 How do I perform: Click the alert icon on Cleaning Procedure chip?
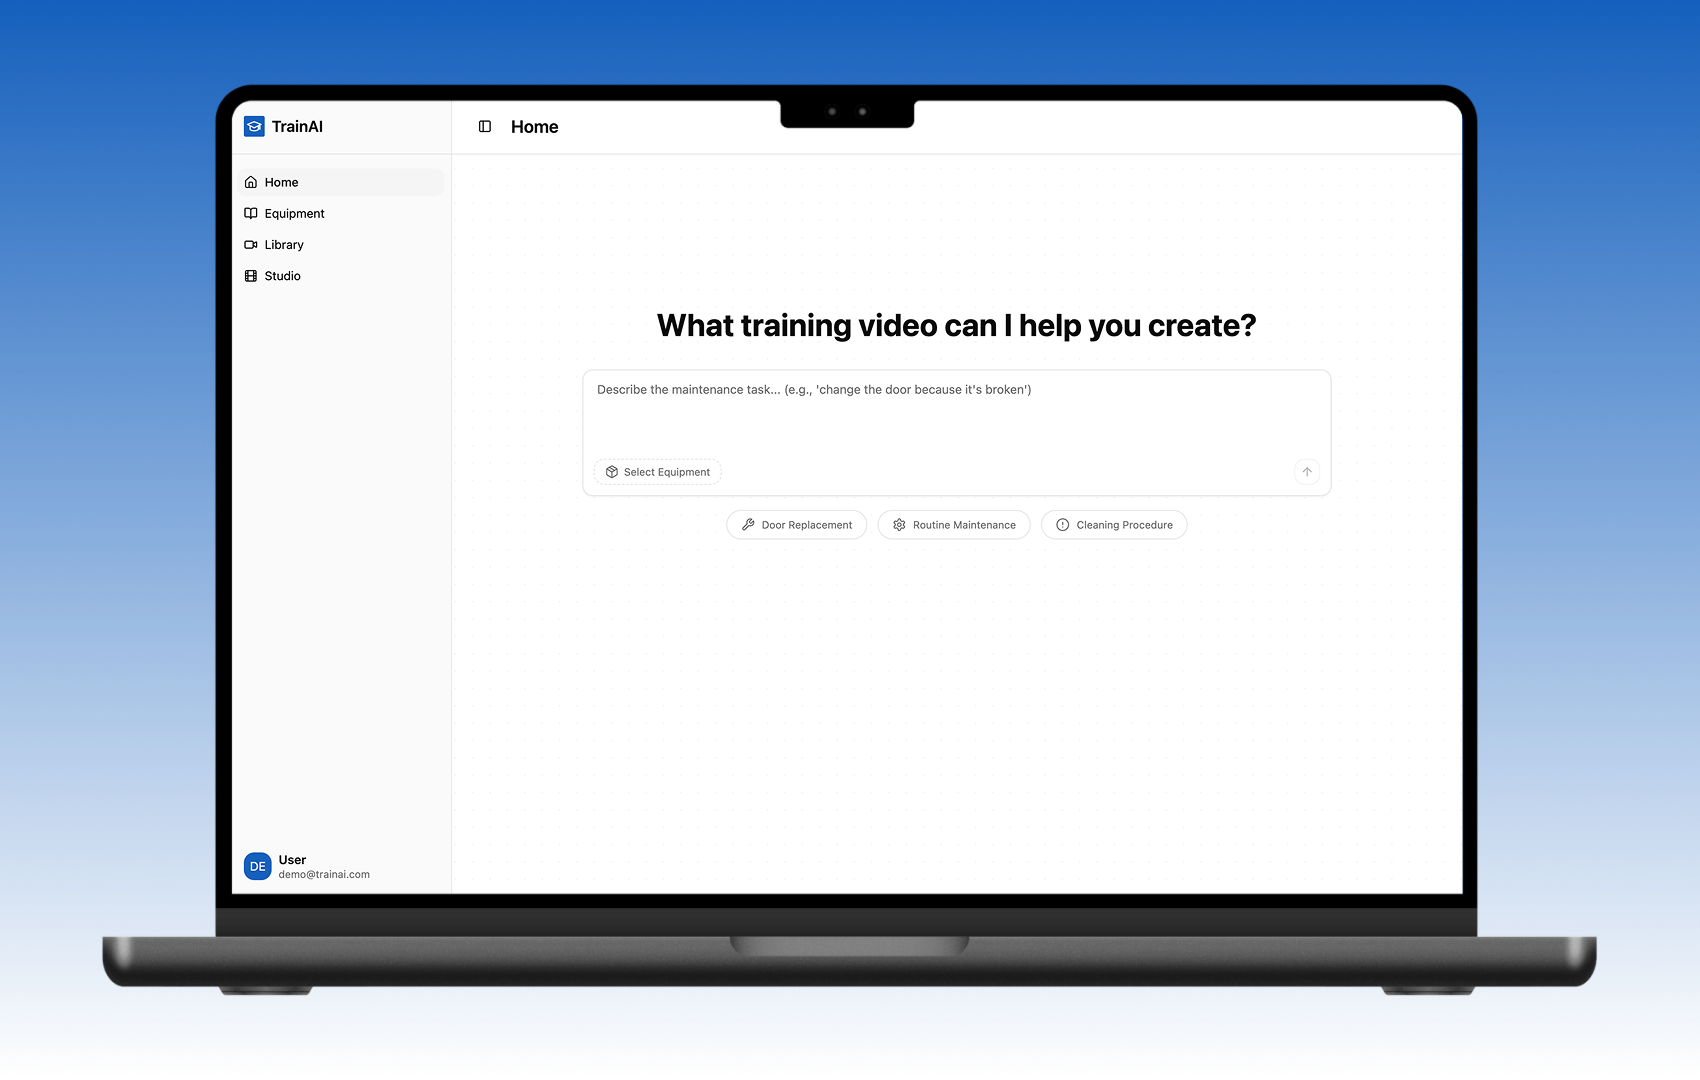click(1062, 524)
